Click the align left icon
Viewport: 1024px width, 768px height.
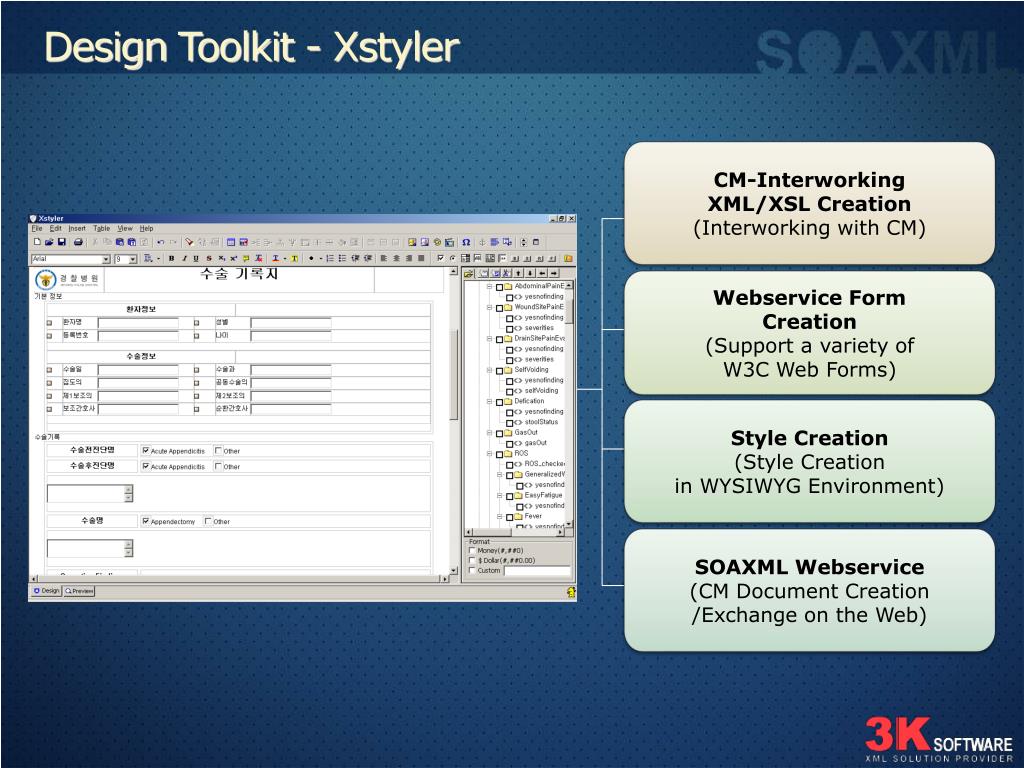coord(383,258)
